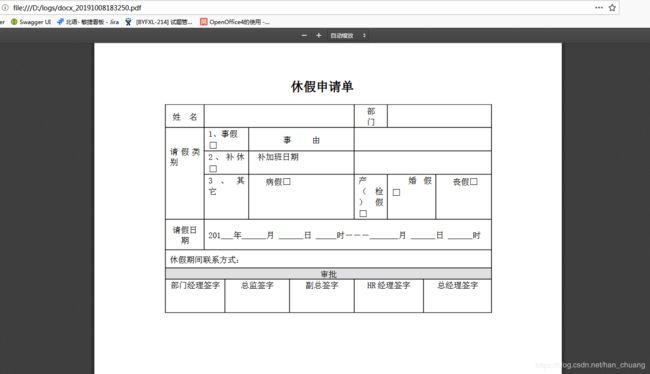Viewport: 650px width, 374px height.
Task: Tick the 补休 checkbox
Action: click(213, 168)
